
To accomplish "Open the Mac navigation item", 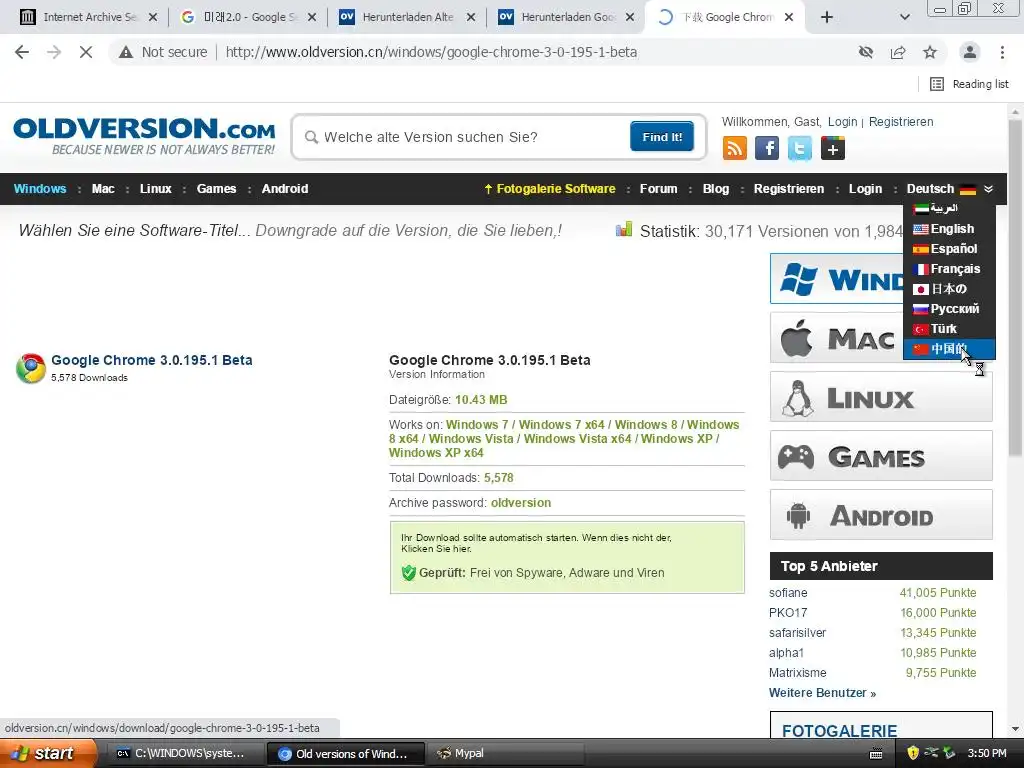I will click(103, 189).
